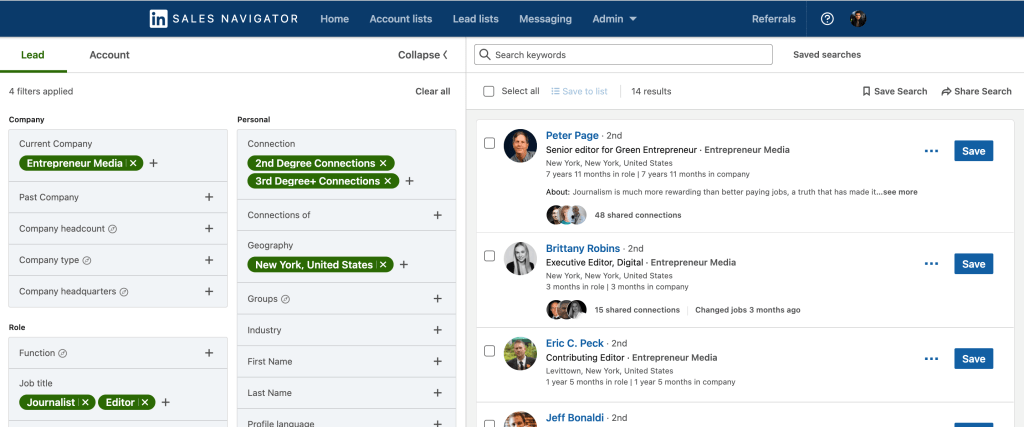1024x427 pixels.
Task: Click into the Search keywords field
Action: point(623,55)
